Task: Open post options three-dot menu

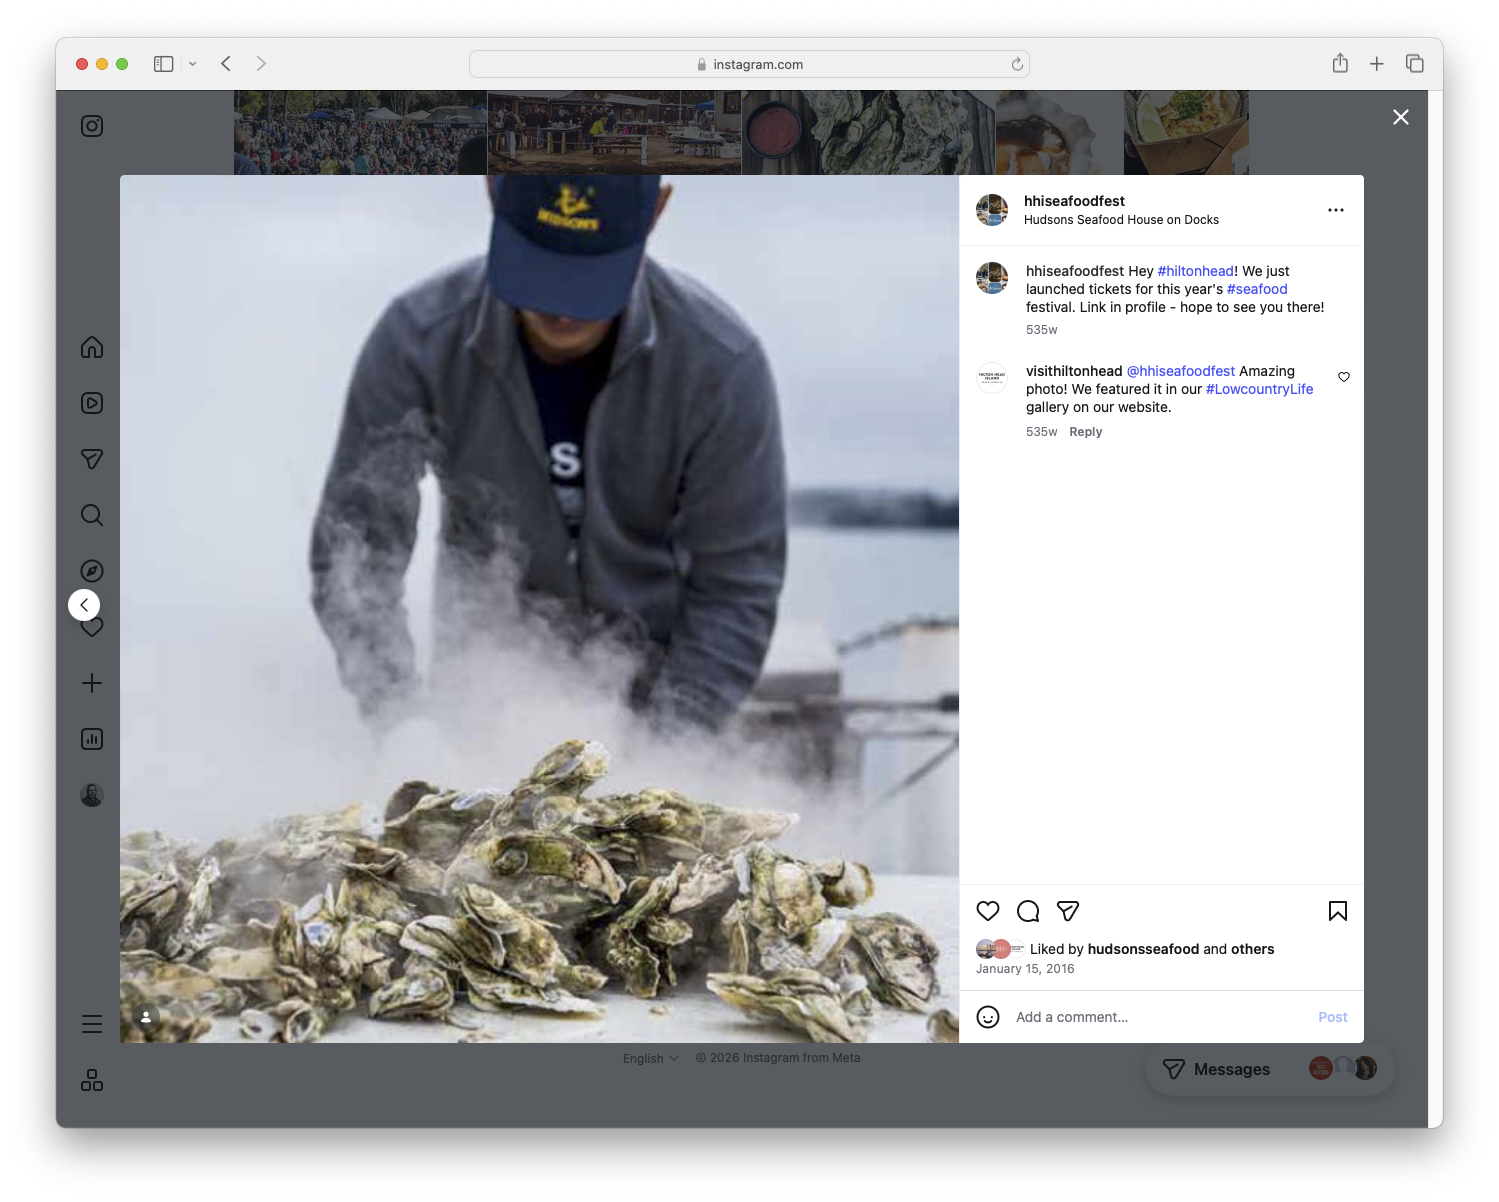Action: (1336, 210)
